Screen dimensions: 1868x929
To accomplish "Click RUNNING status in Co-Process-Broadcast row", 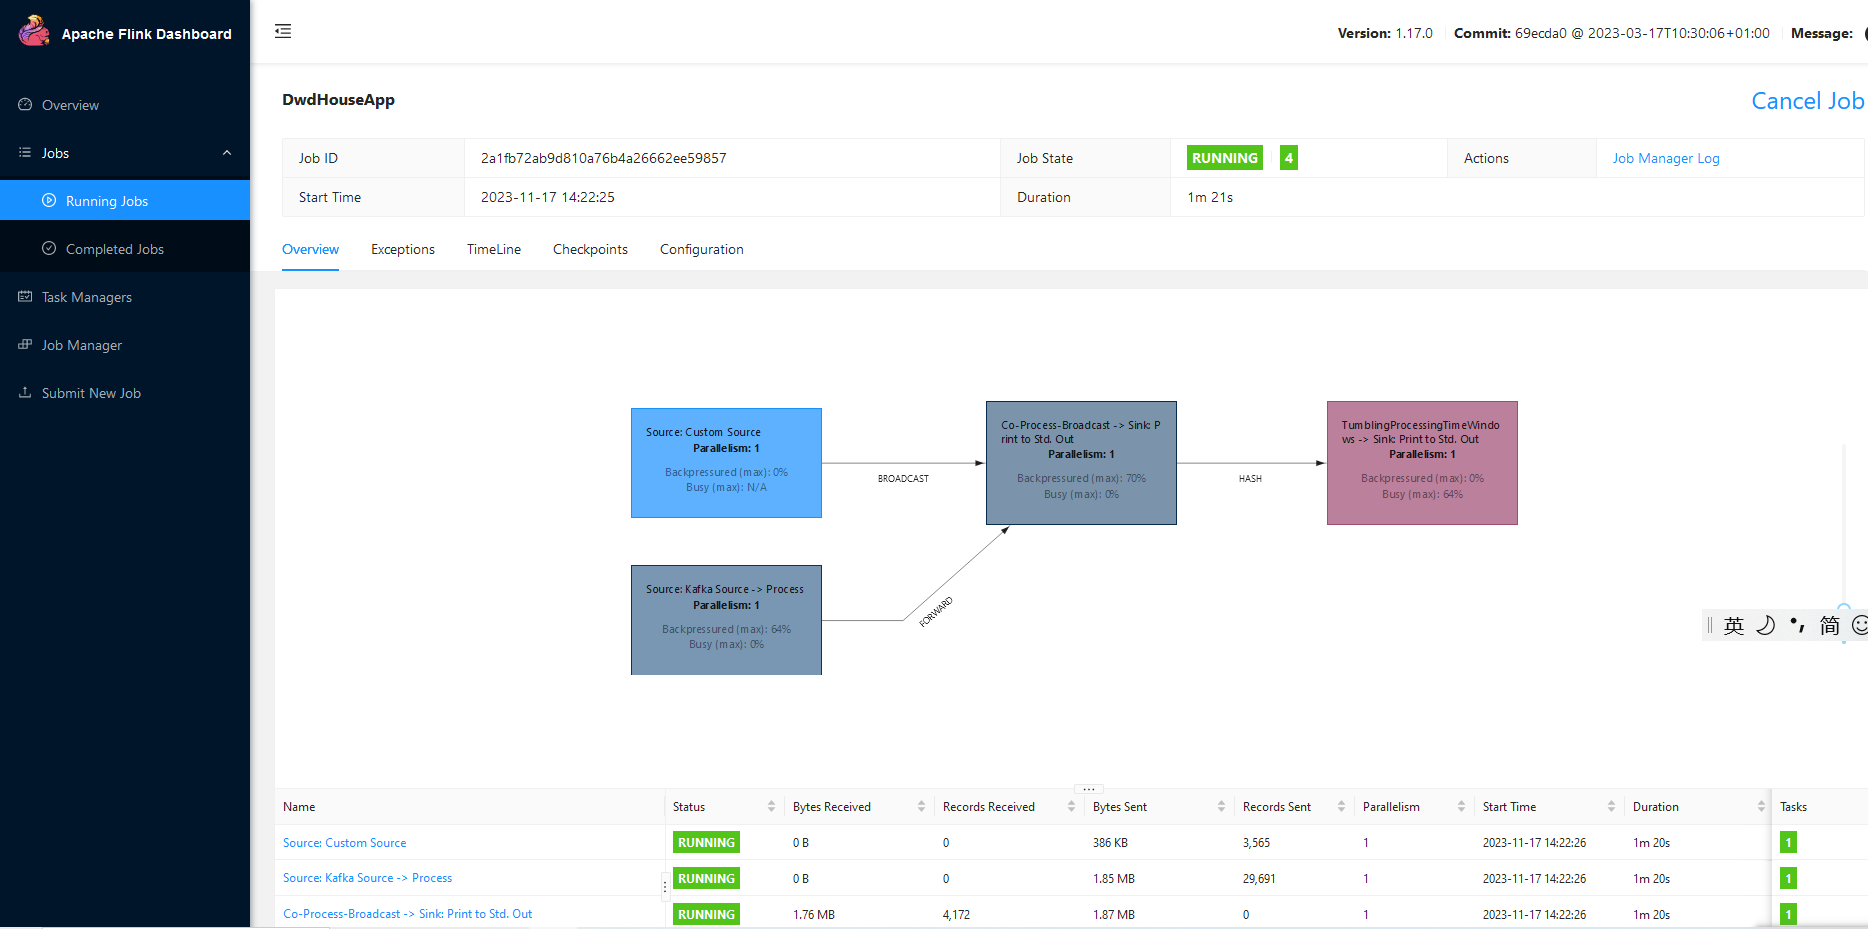I will [x=706, y=914].
